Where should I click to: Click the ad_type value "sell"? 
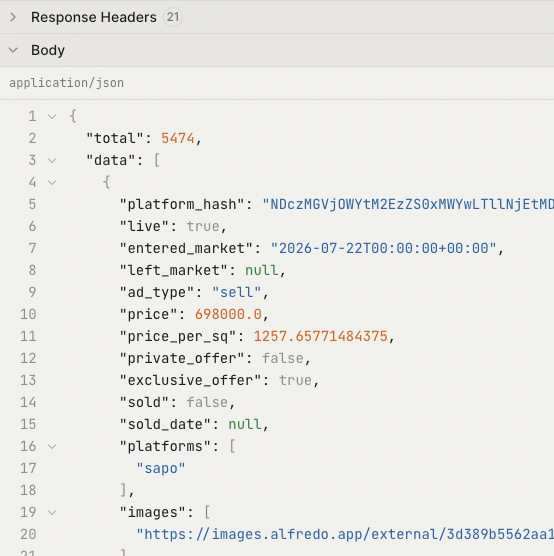237,292
